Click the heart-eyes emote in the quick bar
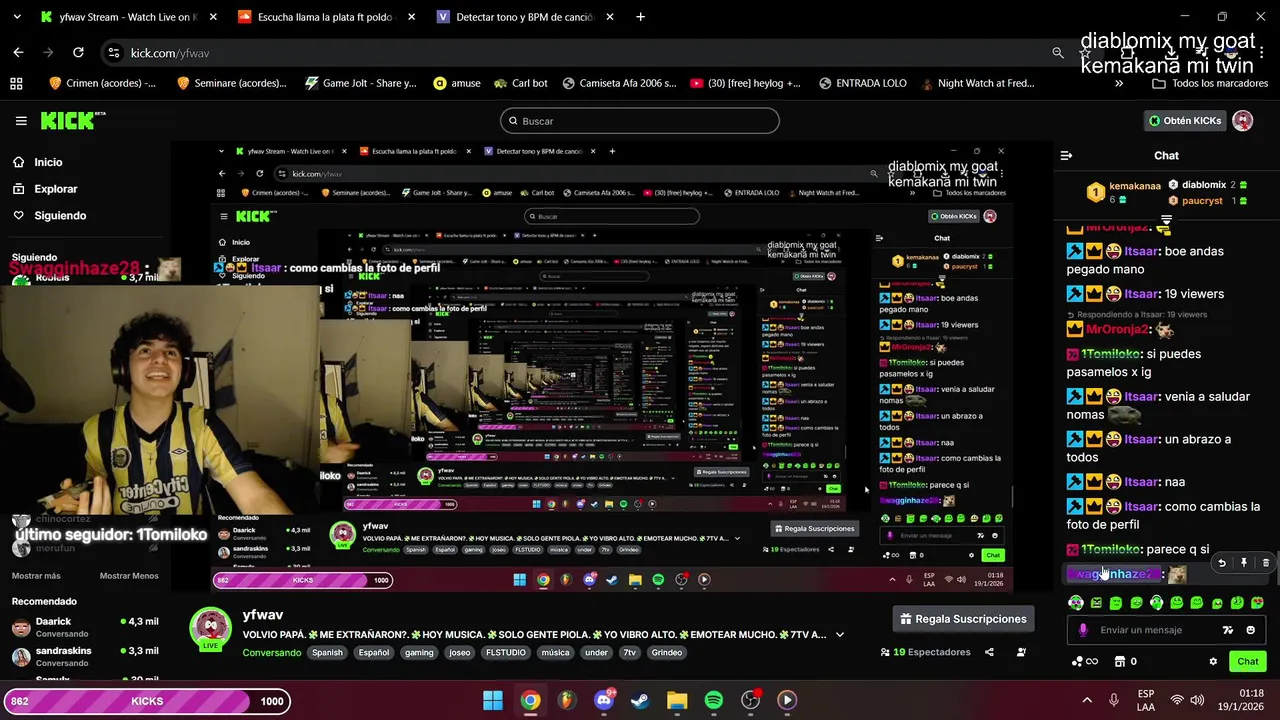Screen dimensions: 1280x720 (1257, 603)
